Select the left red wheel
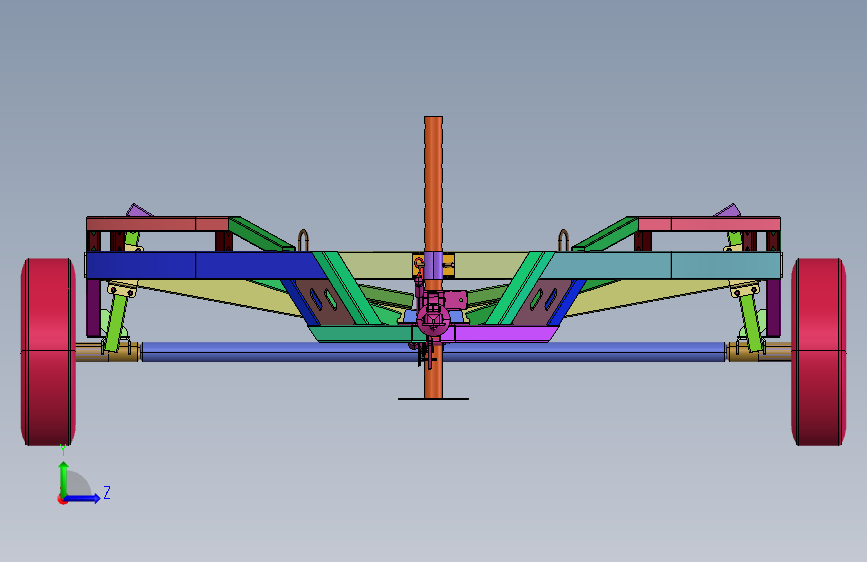 tap(48, 352)
